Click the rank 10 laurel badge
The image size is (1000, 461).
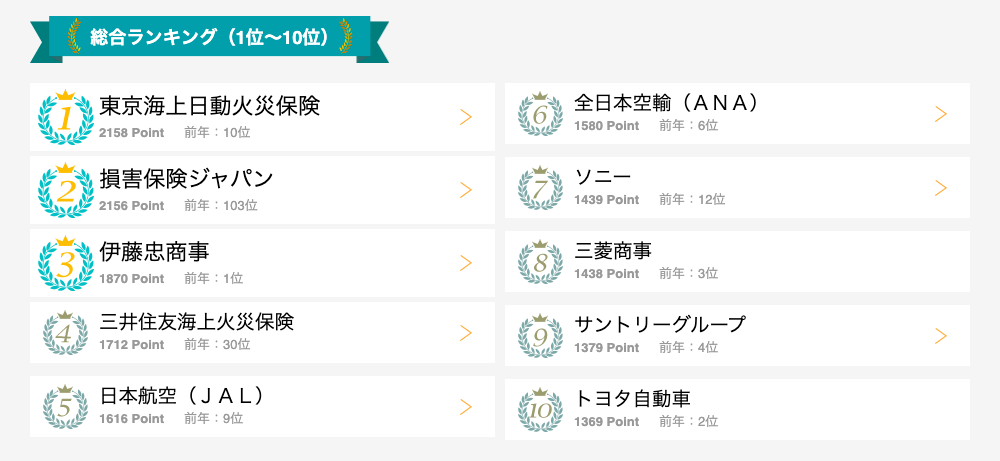[540, 409]
